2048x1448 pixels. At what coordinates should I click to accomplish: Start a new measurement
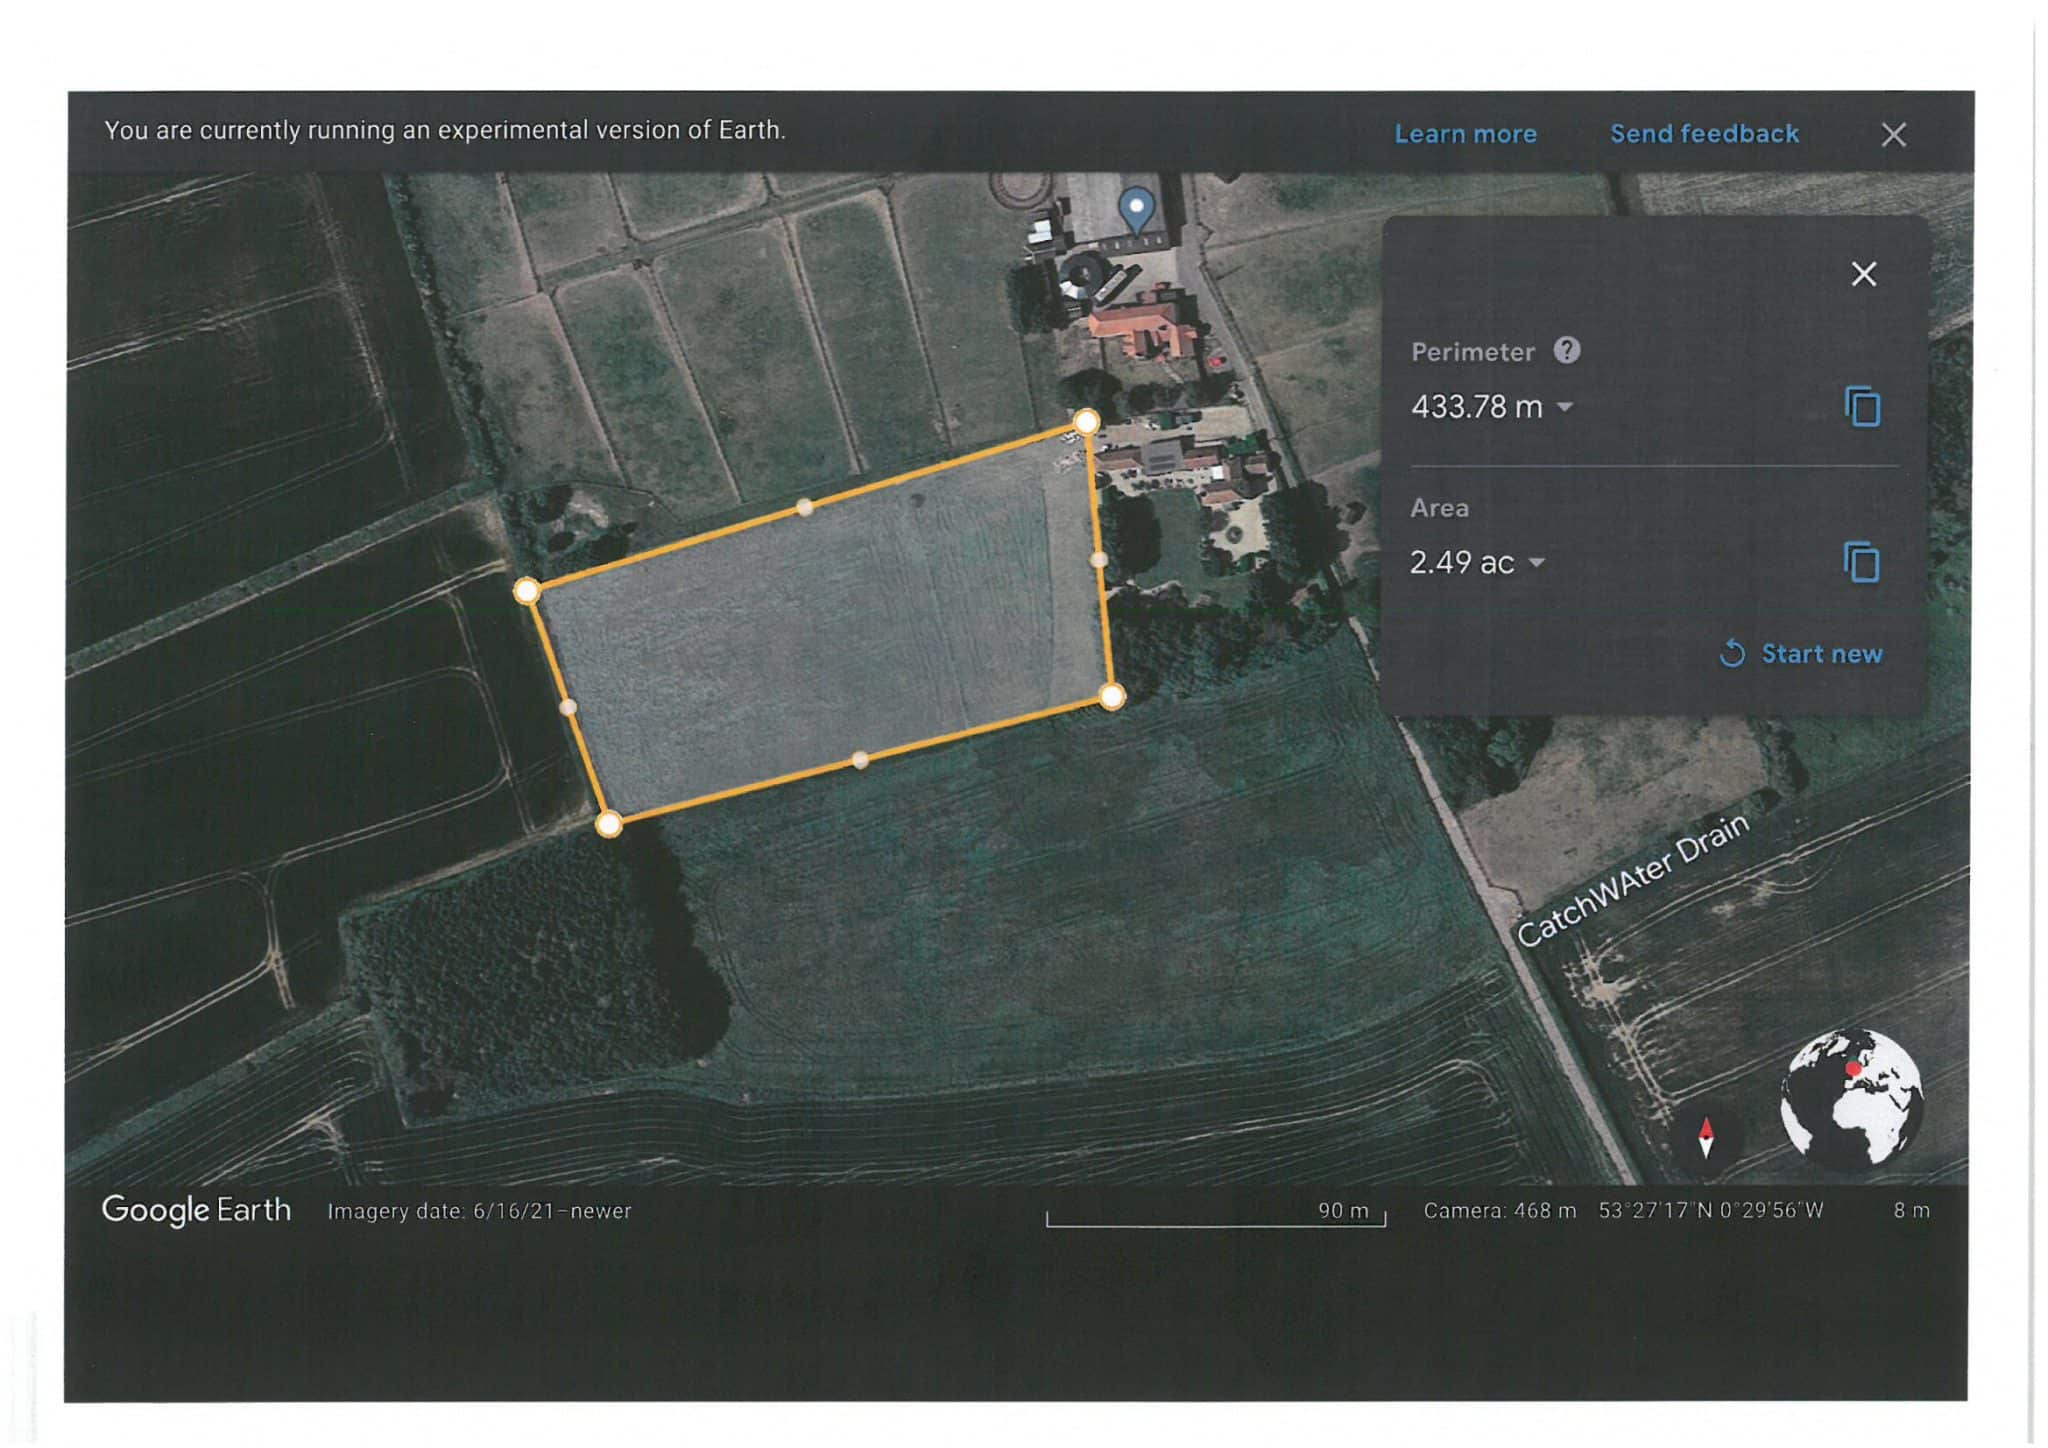click(x=1801, y=654)
